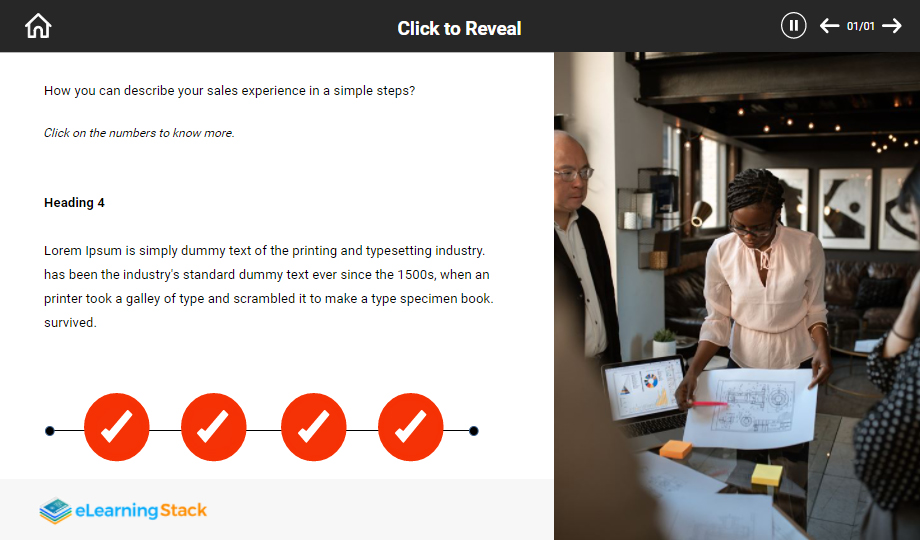Select the third red checkmark circle

(313, 427)
